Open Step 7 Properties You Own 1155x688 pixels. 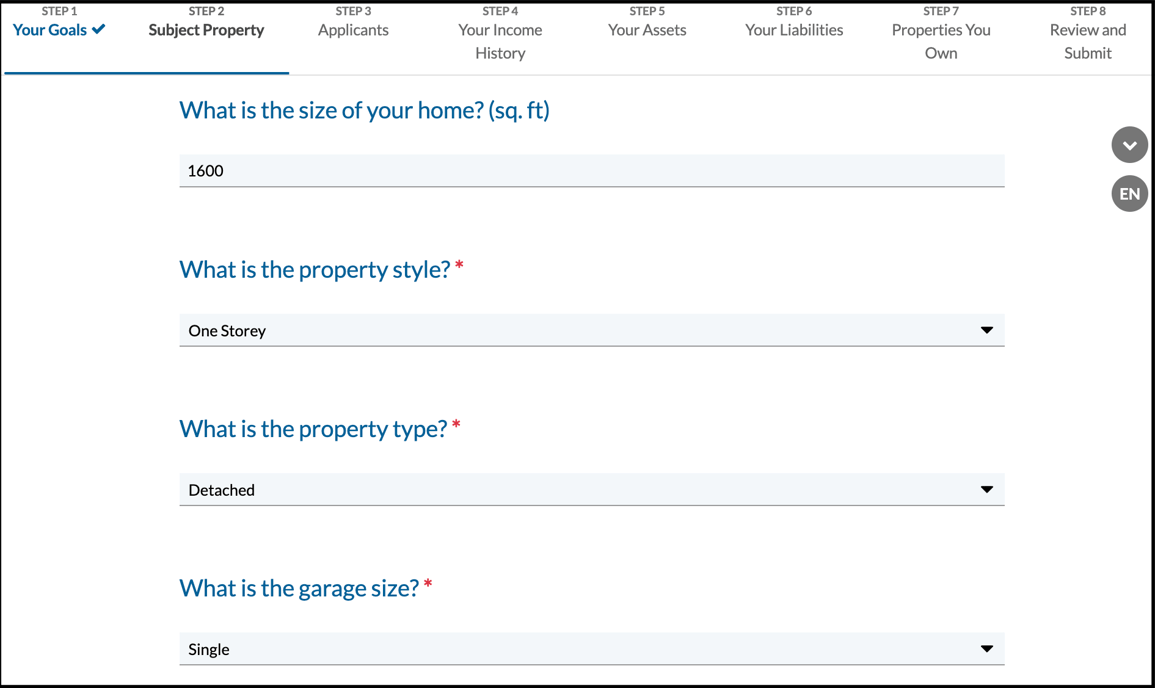(941, 40)
